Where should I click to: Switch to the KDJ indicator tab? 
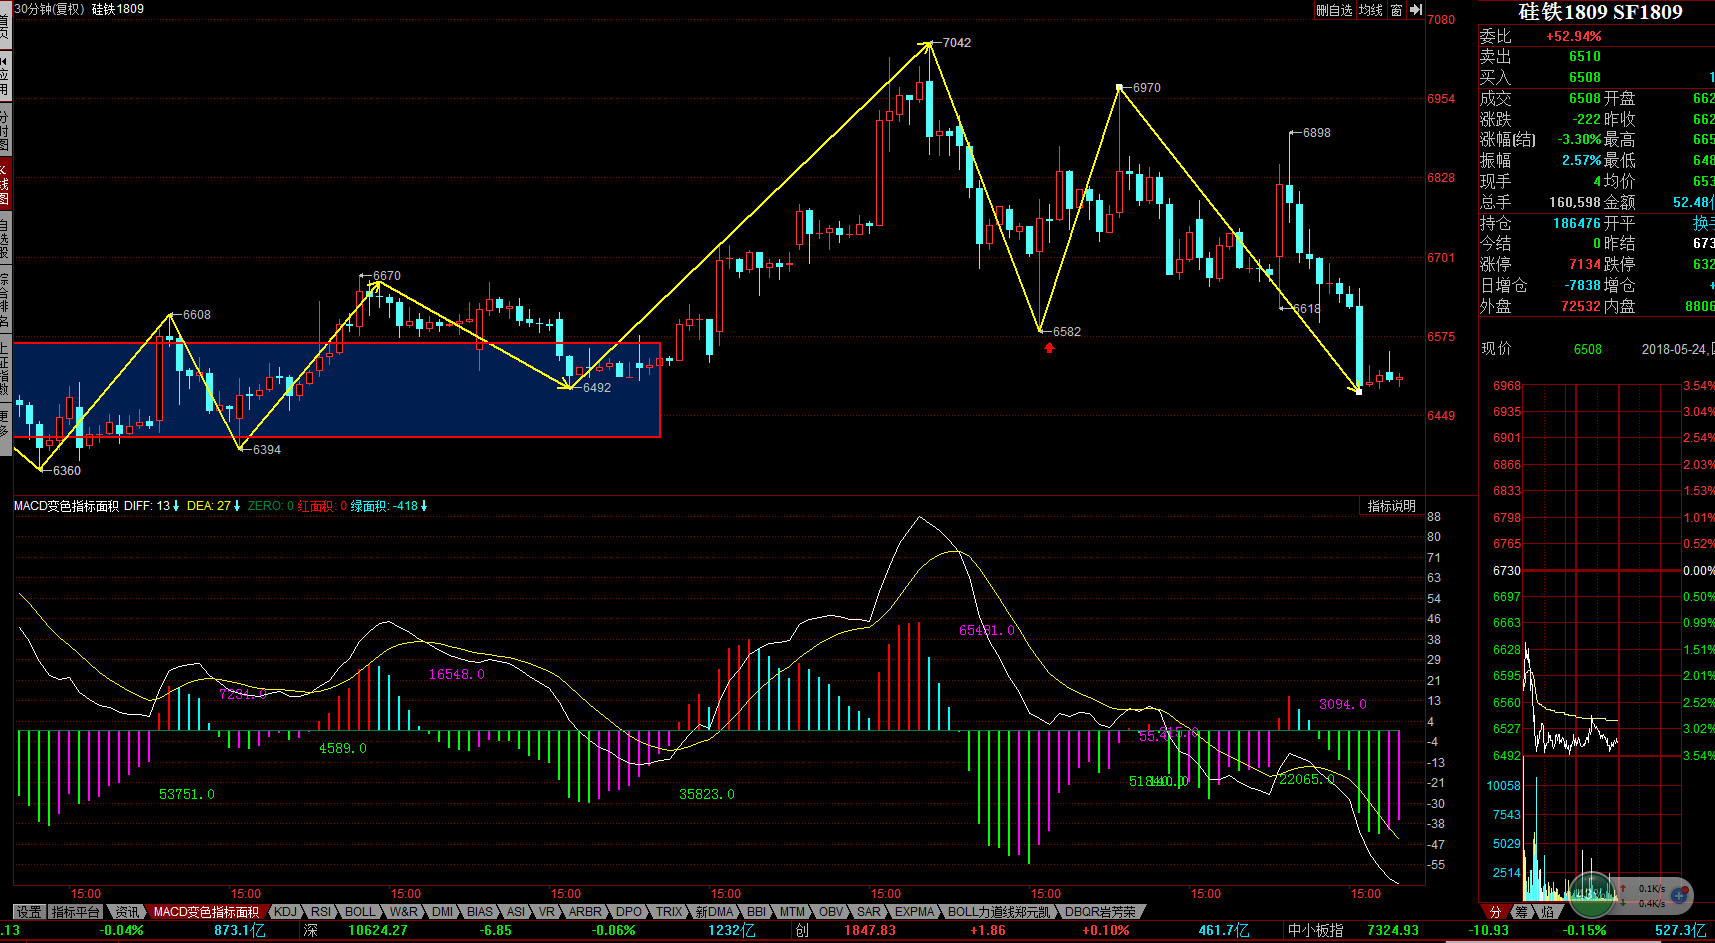(x=286, y=912)
